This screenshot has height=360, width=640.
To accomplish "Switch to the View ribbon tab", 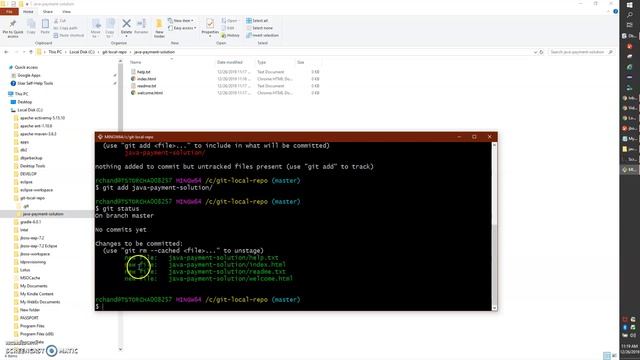I will tap(66, 11).
